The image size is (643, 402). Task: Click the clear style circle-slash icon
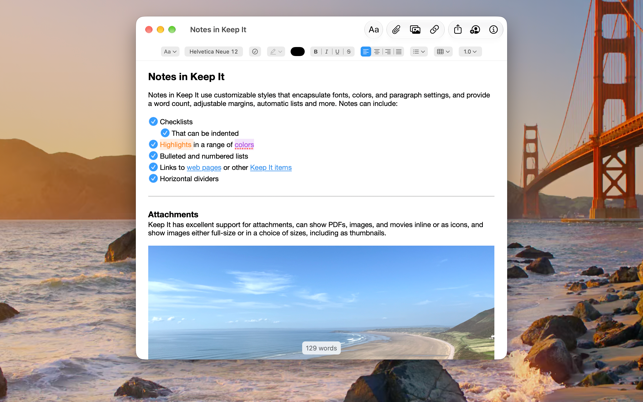(x=255, y=52)
